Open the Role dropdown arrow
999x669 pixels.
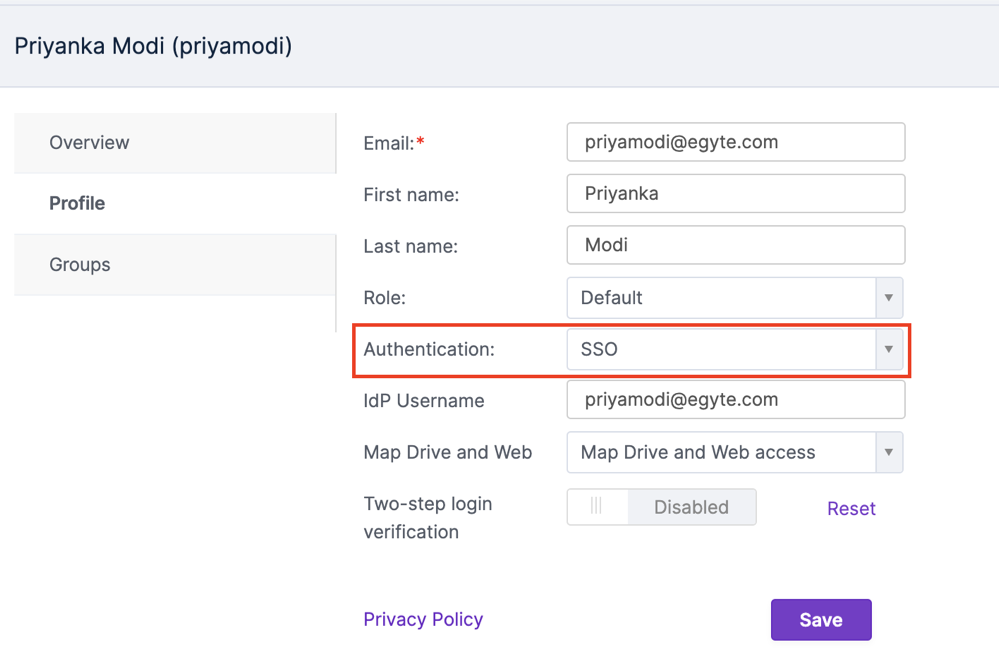pyautogui.click(x=888, y=297)
